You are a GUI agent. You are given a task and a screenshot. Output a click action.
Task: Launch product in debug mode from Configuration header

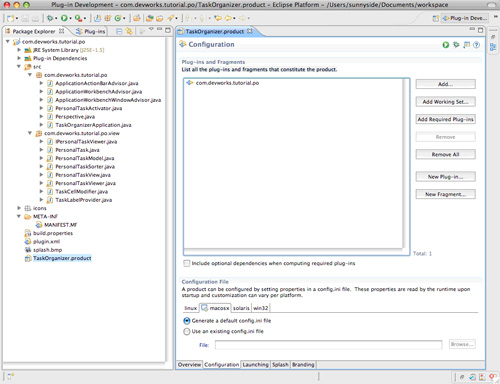click(456, 45)
